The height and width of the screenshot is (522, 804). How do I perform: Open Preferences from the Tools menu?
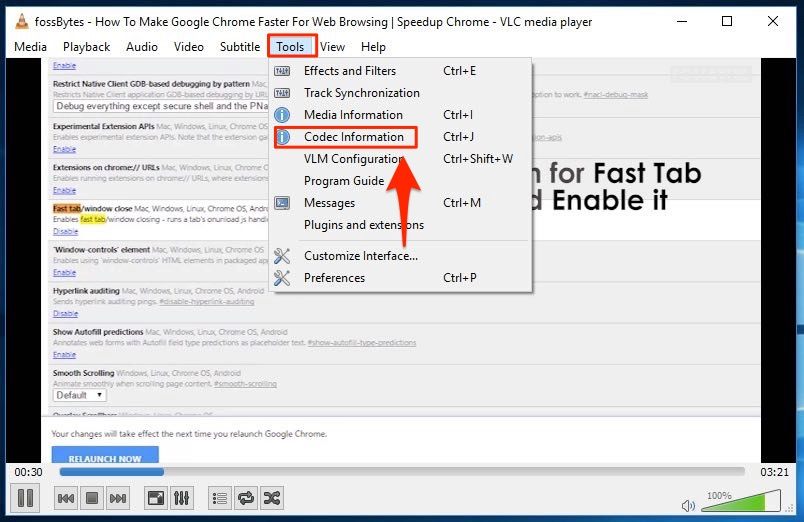click(x=334, y=278)
